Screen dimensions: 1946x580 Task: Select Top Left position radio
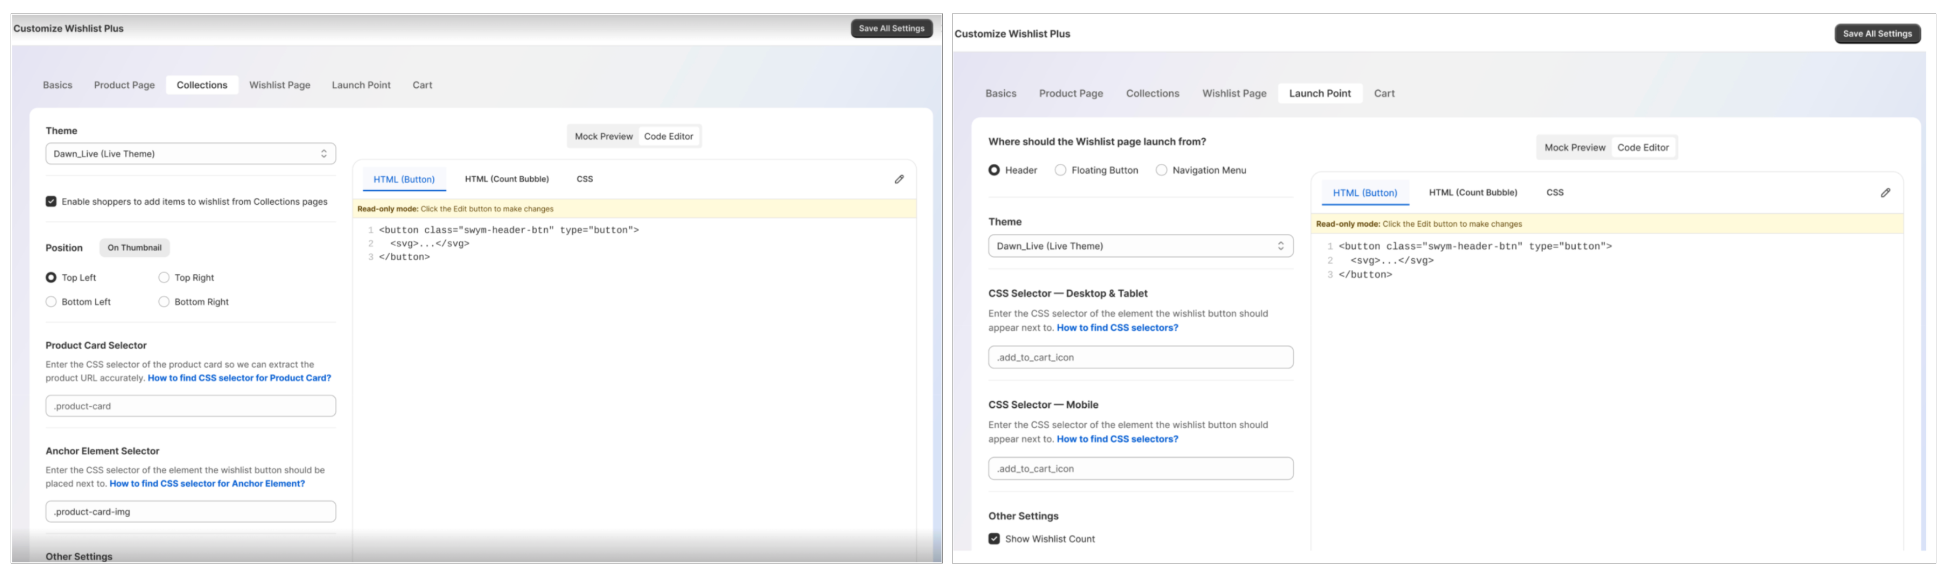51,278
